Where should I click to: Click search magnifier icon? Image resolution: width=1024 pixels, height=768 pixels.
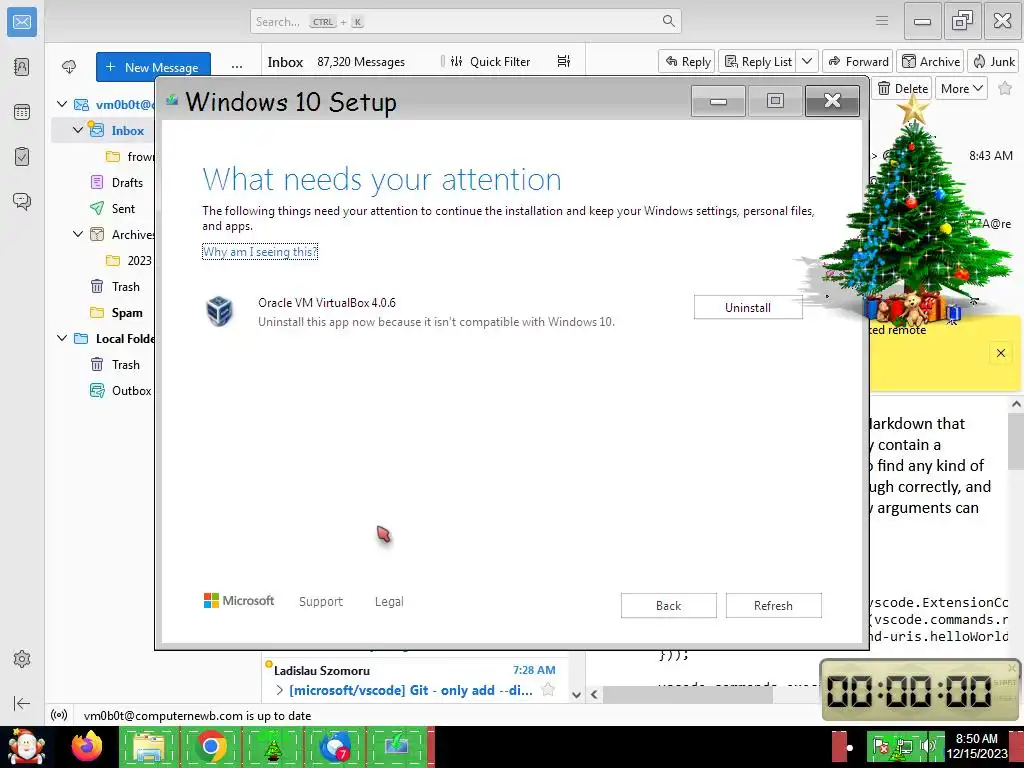668,21
